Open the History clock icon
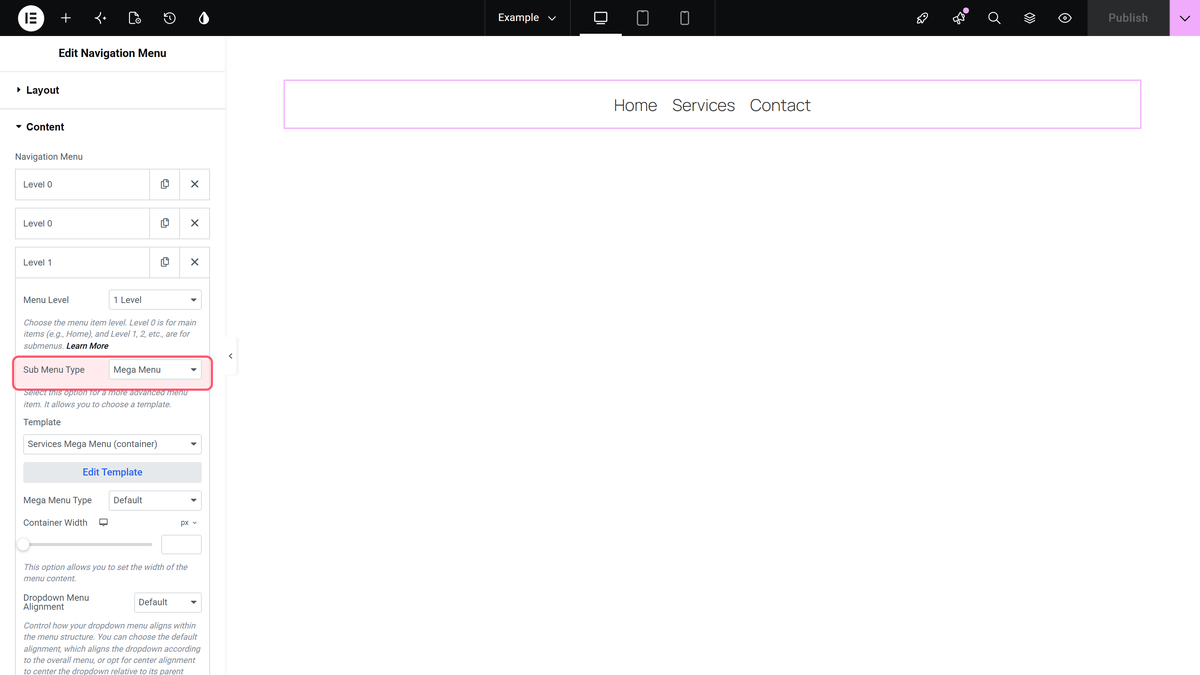1200x675 pixels. [170, 18]
